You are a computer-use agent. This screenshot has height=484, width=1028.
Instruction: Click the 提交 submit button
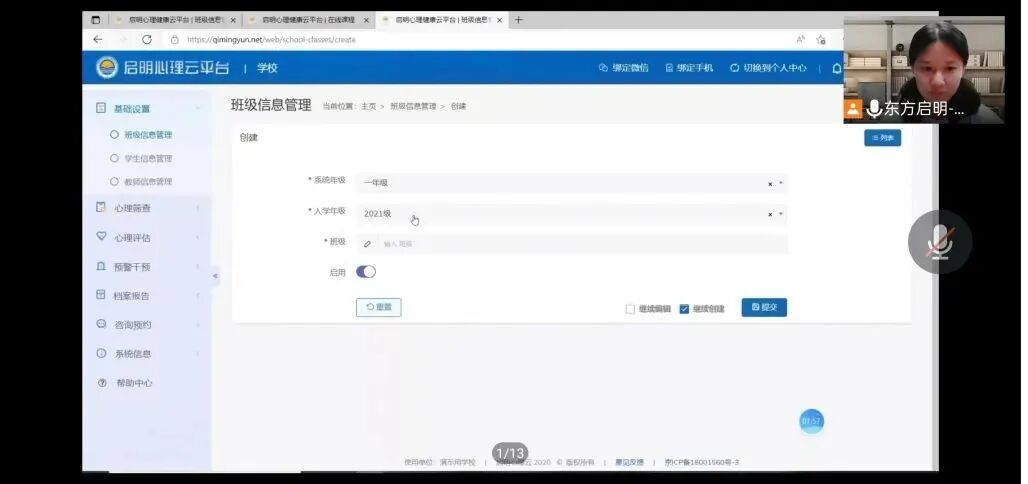point(764,307)
